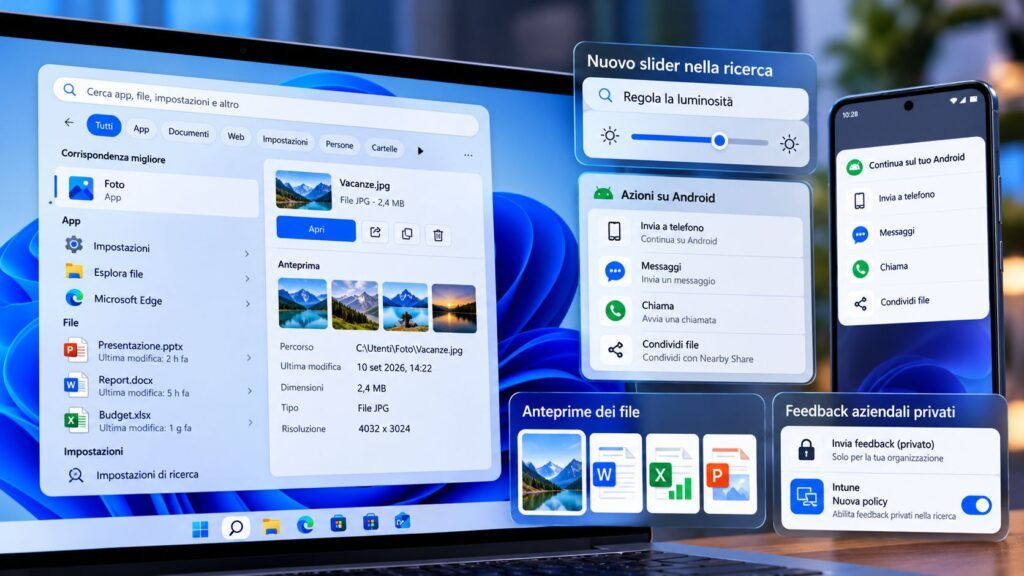The height and width of the screenshot is (576, 1024).
Task: Select the Excel file preview card
Action: coord(672,473)
